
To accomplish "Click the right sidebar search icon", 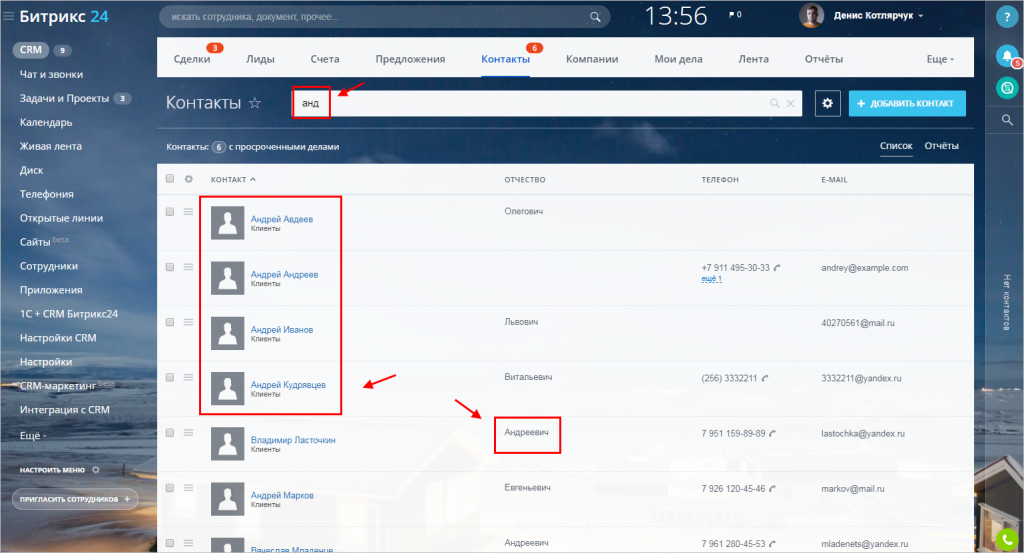I will pyautogui.click(x=1007, y=119).
